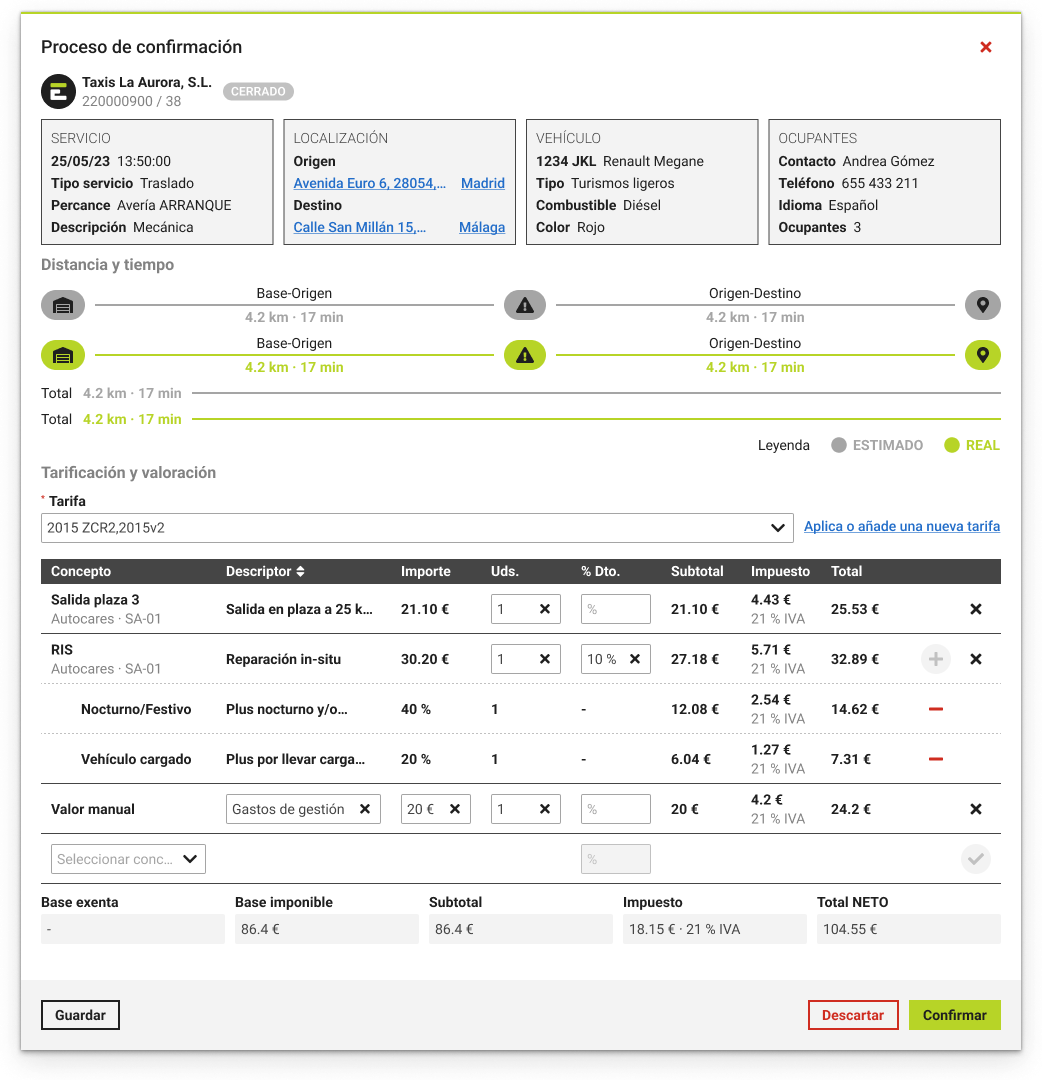Click the Confirmar button
The width and height of the screenshot is (1042, 1080).
pyautogui.click(x=955, y=1015)
